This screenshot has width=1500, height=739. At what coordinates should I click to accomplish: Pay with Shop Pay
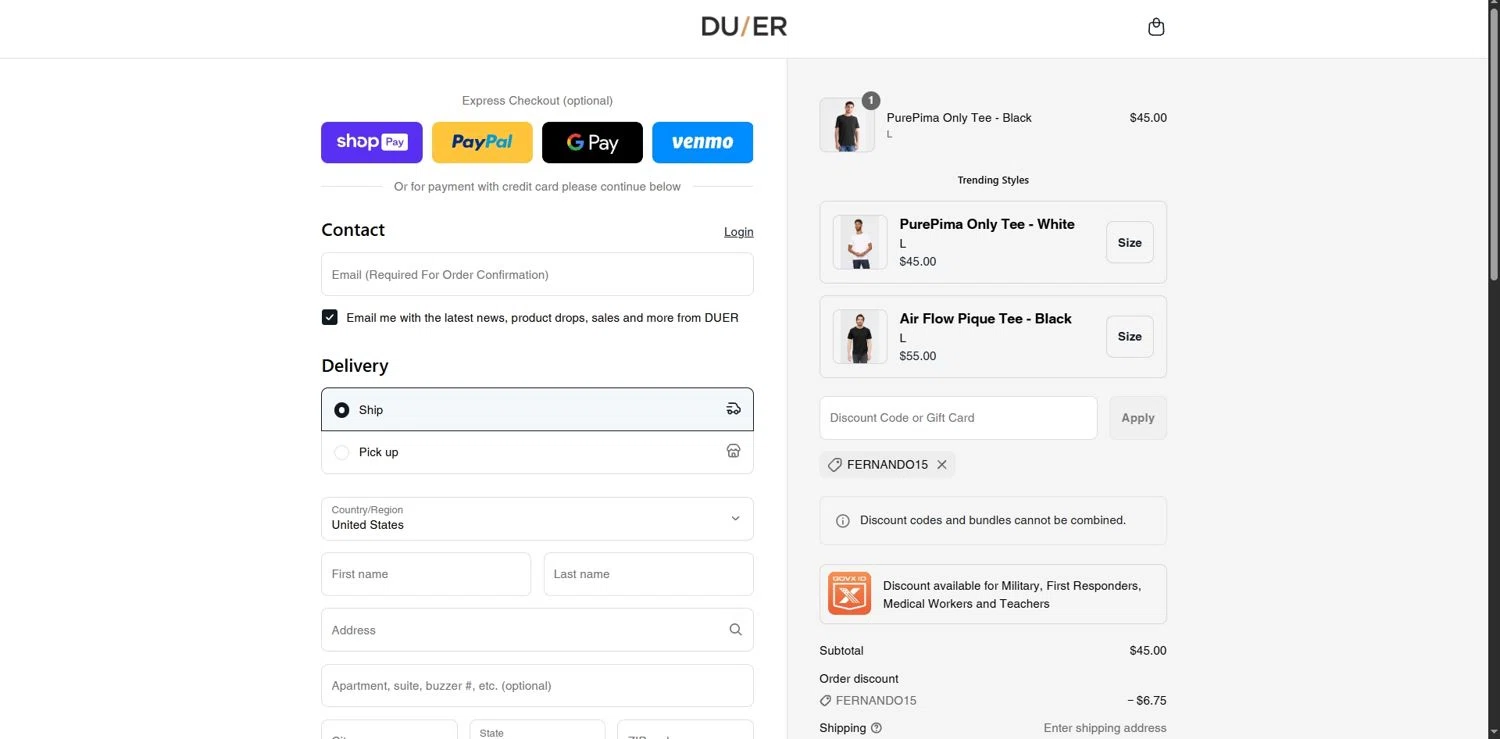point(372,142)
